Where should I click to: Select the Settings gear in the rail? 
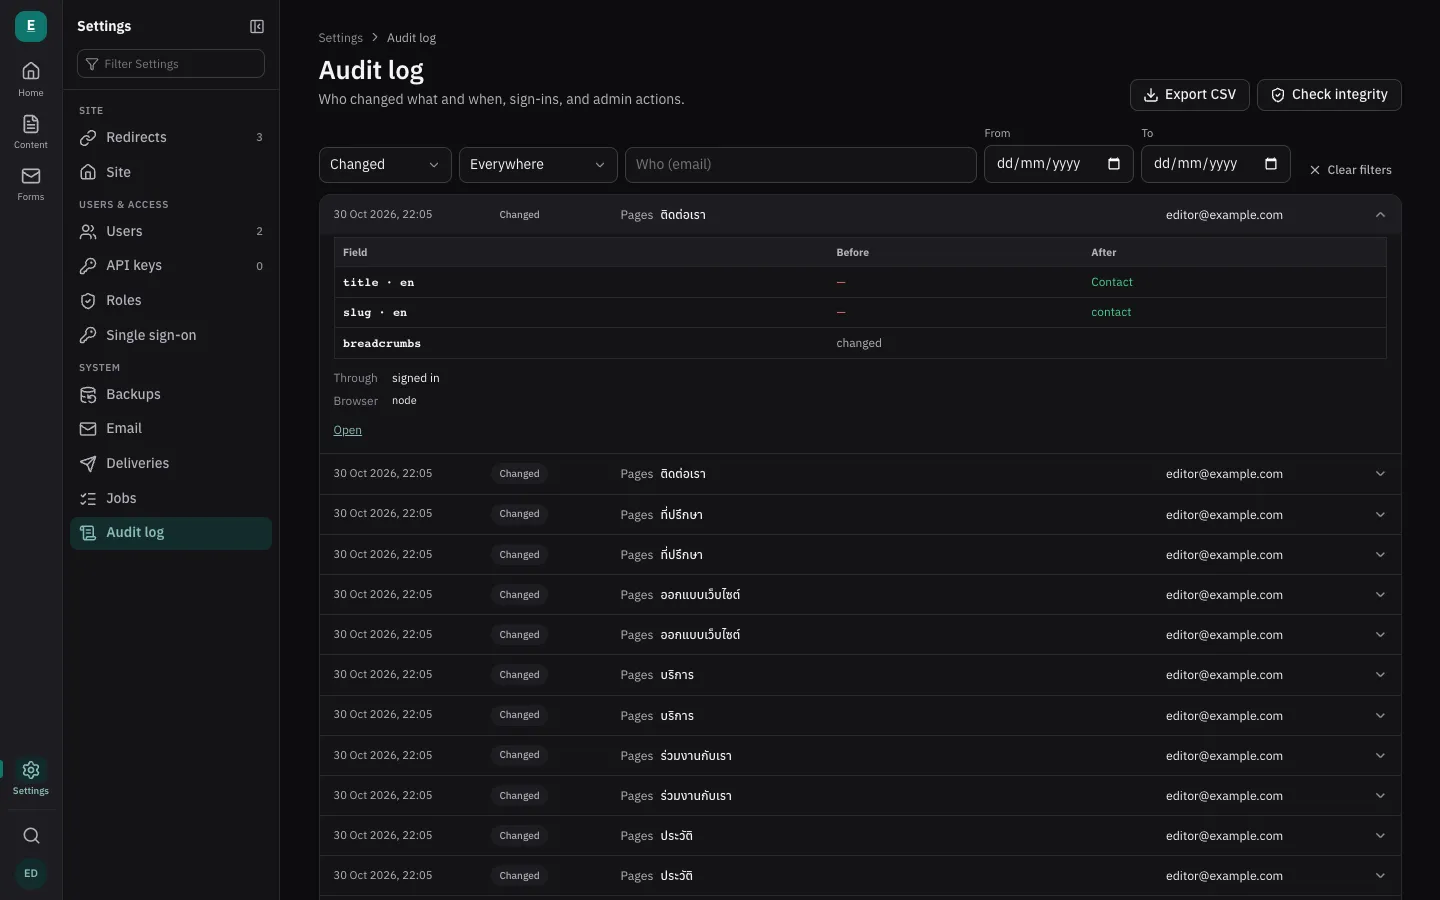31,777
